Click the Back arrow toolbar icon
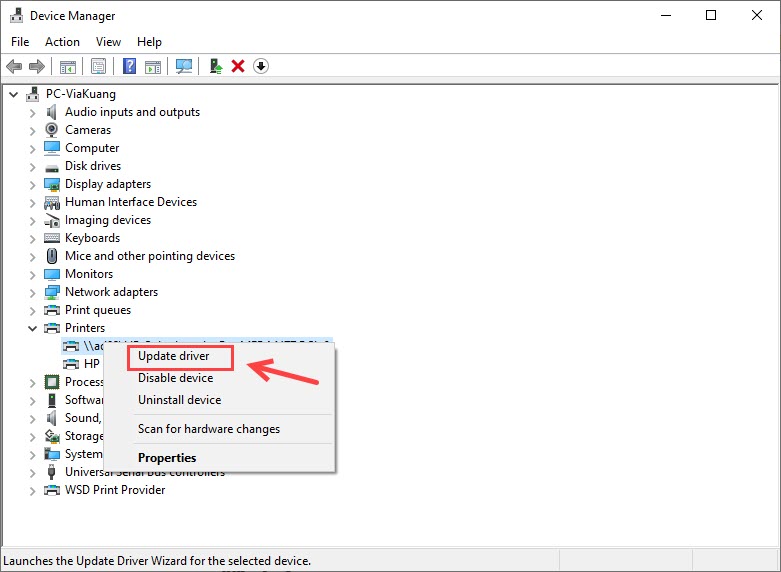The image size is (781, 572). pyautogui.click(x=14, y=66)
